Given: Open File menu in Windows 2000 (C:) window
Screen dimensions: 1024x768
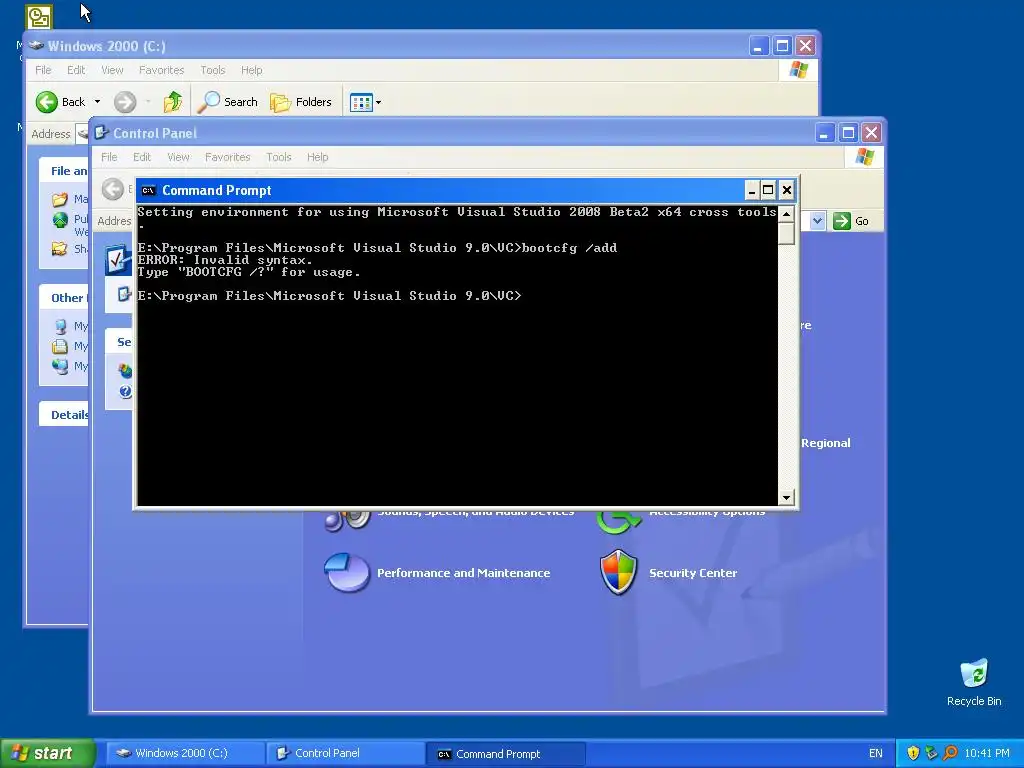Looking at the screenshot, I should pos(43,70).
